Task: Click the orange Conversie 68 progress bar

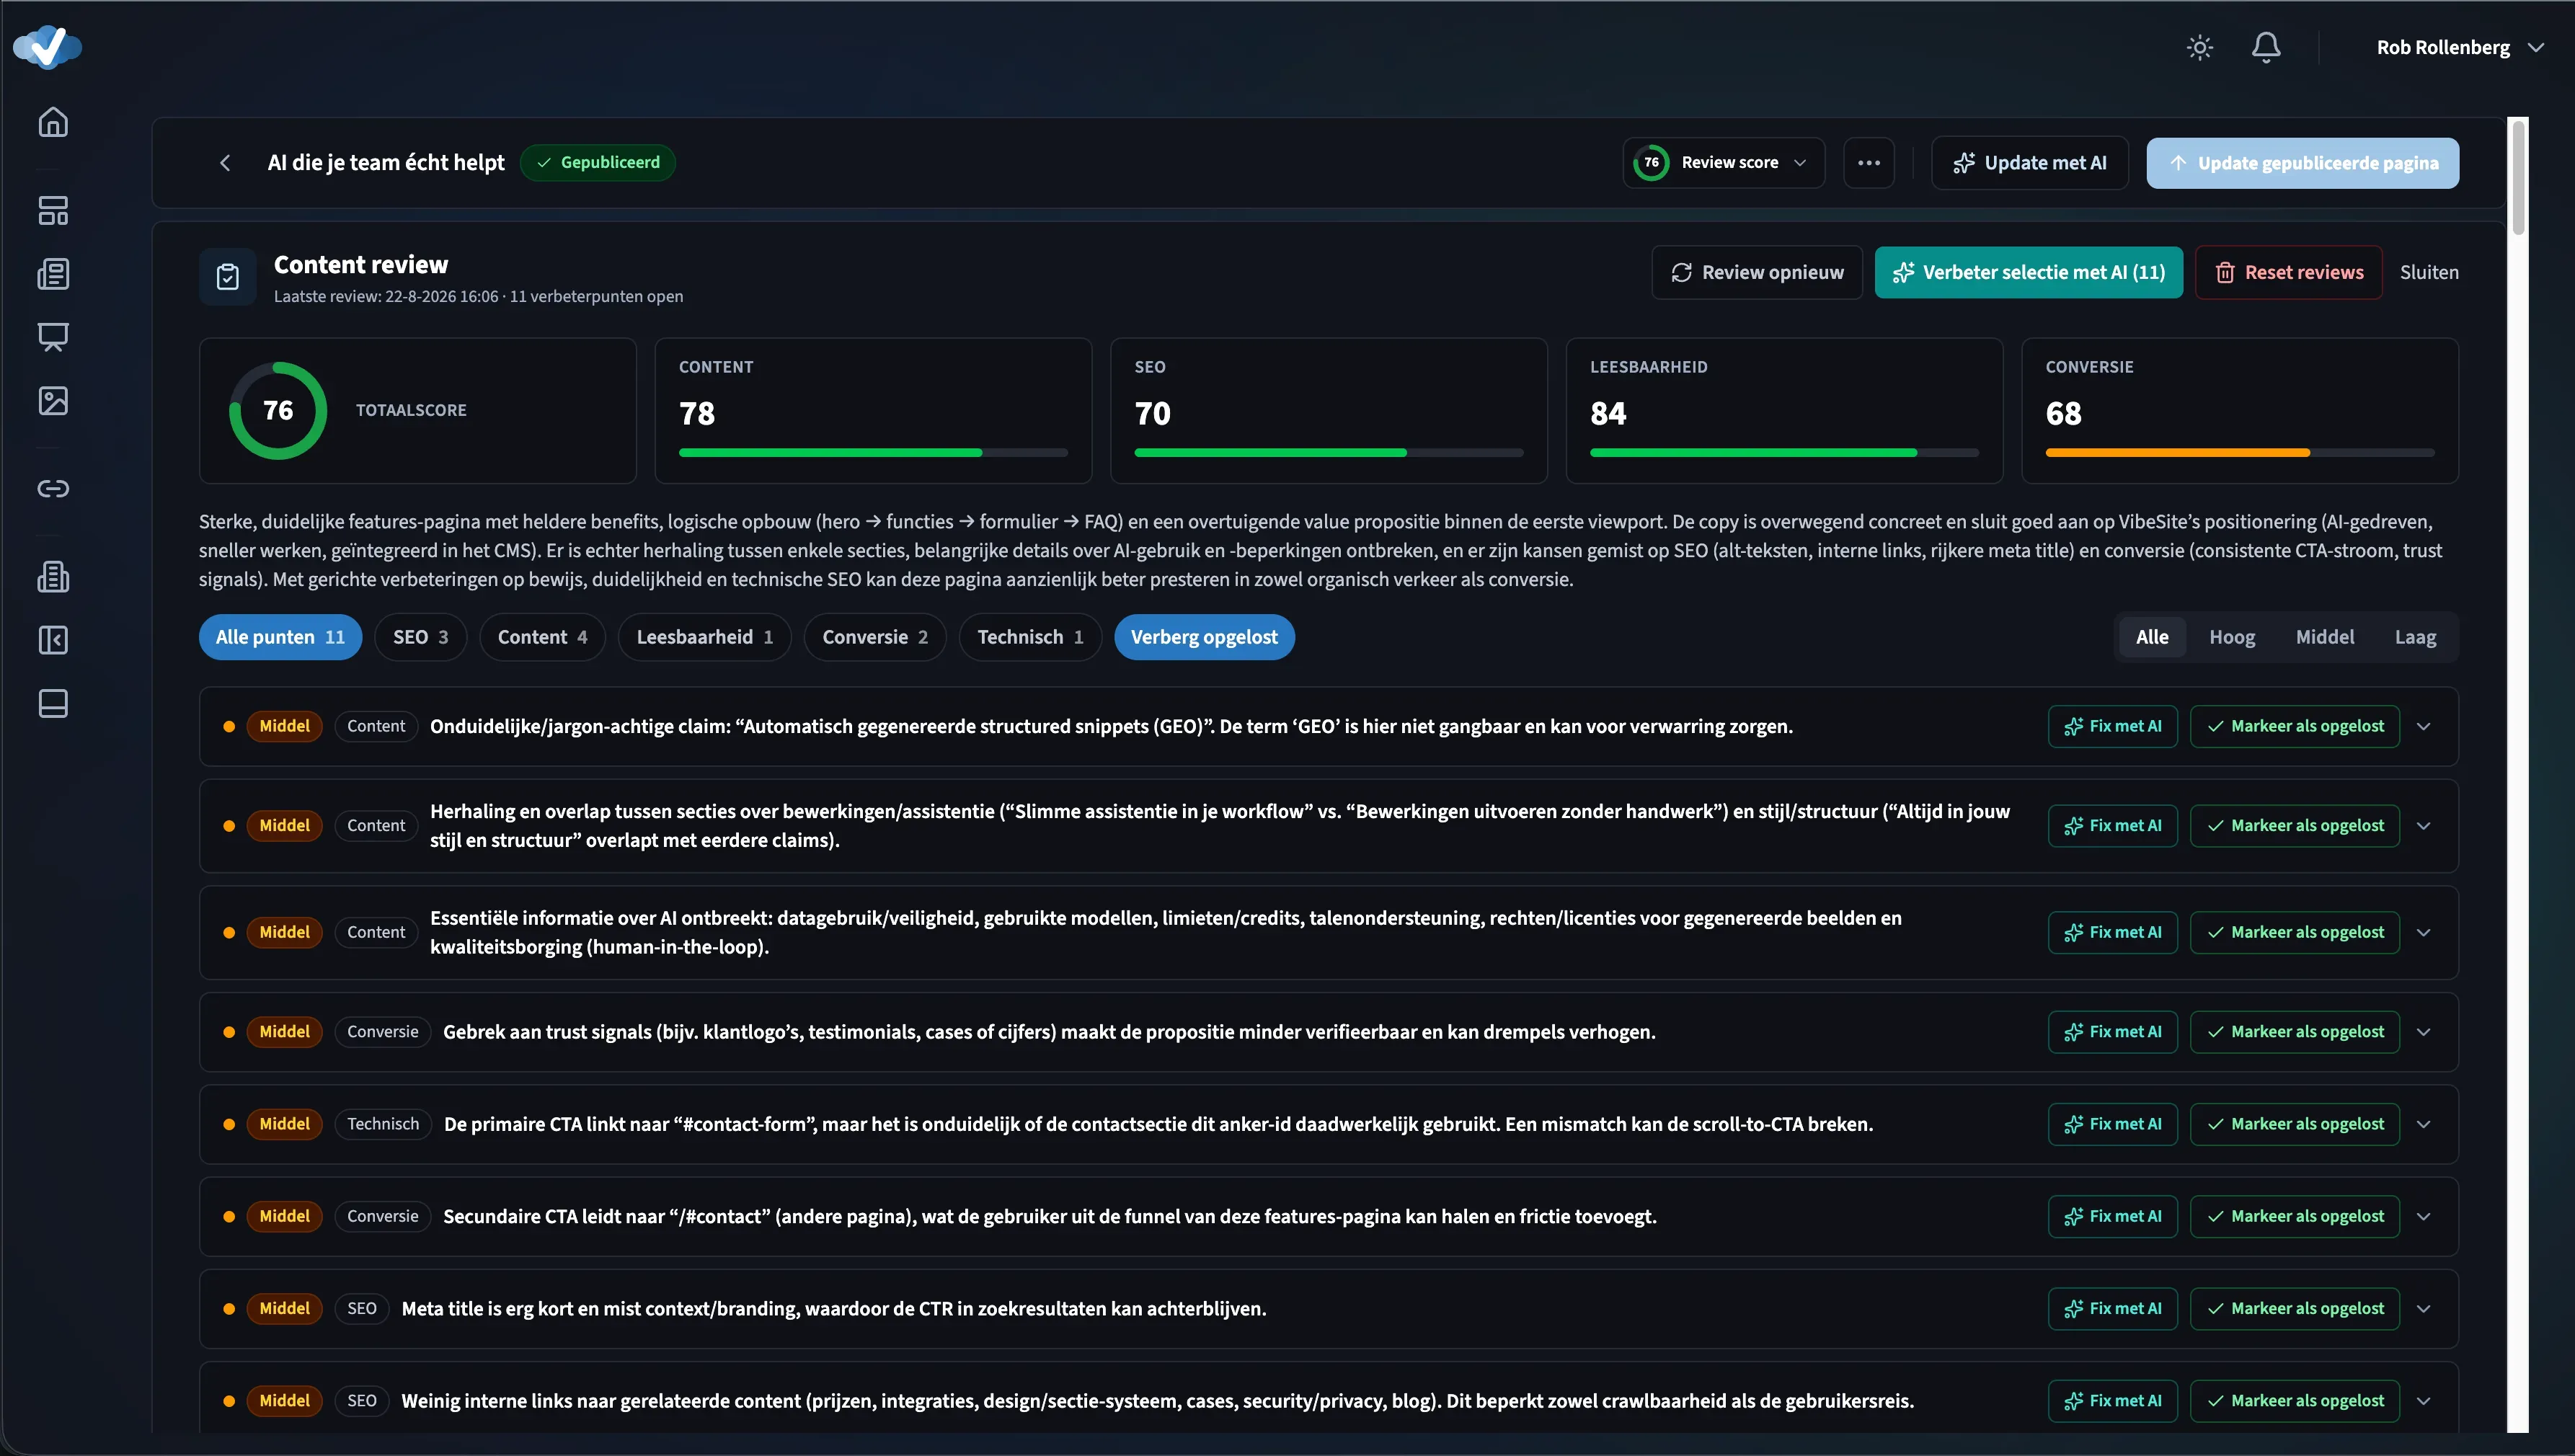Action: click(2240, 453)
